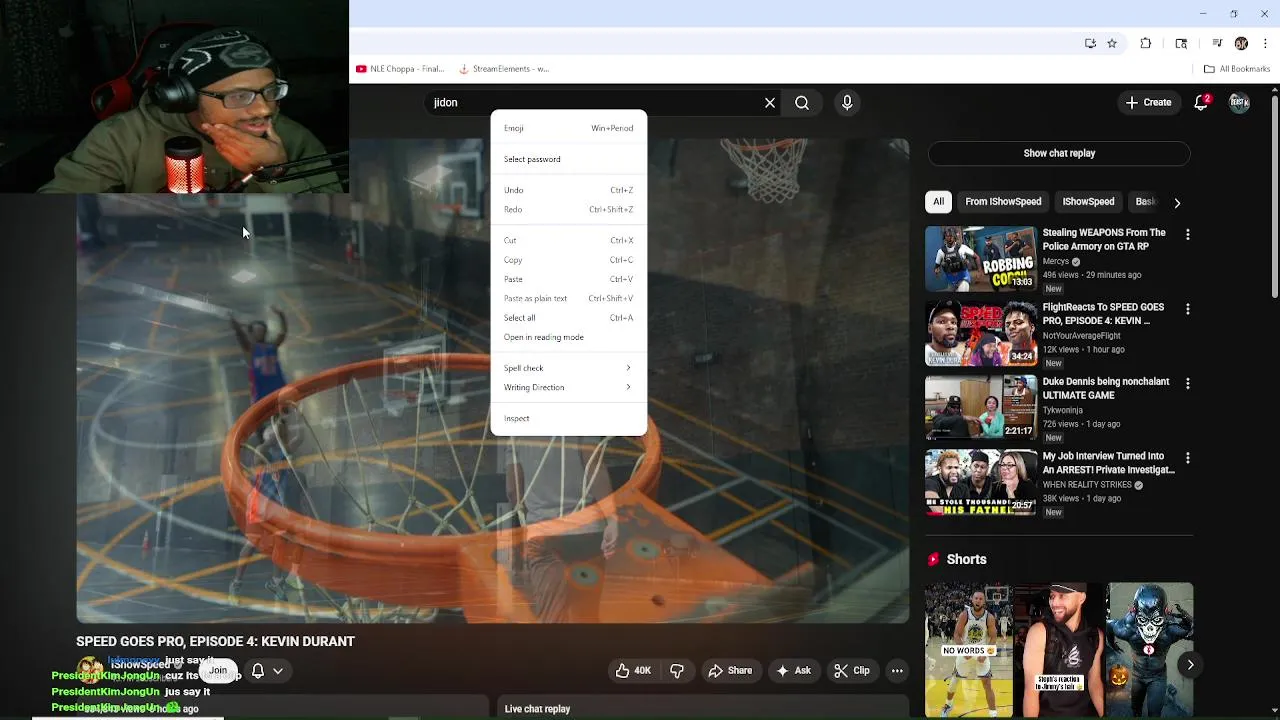Click the Share button
This screenshot has height=720, width=1280.
point(730,670)
